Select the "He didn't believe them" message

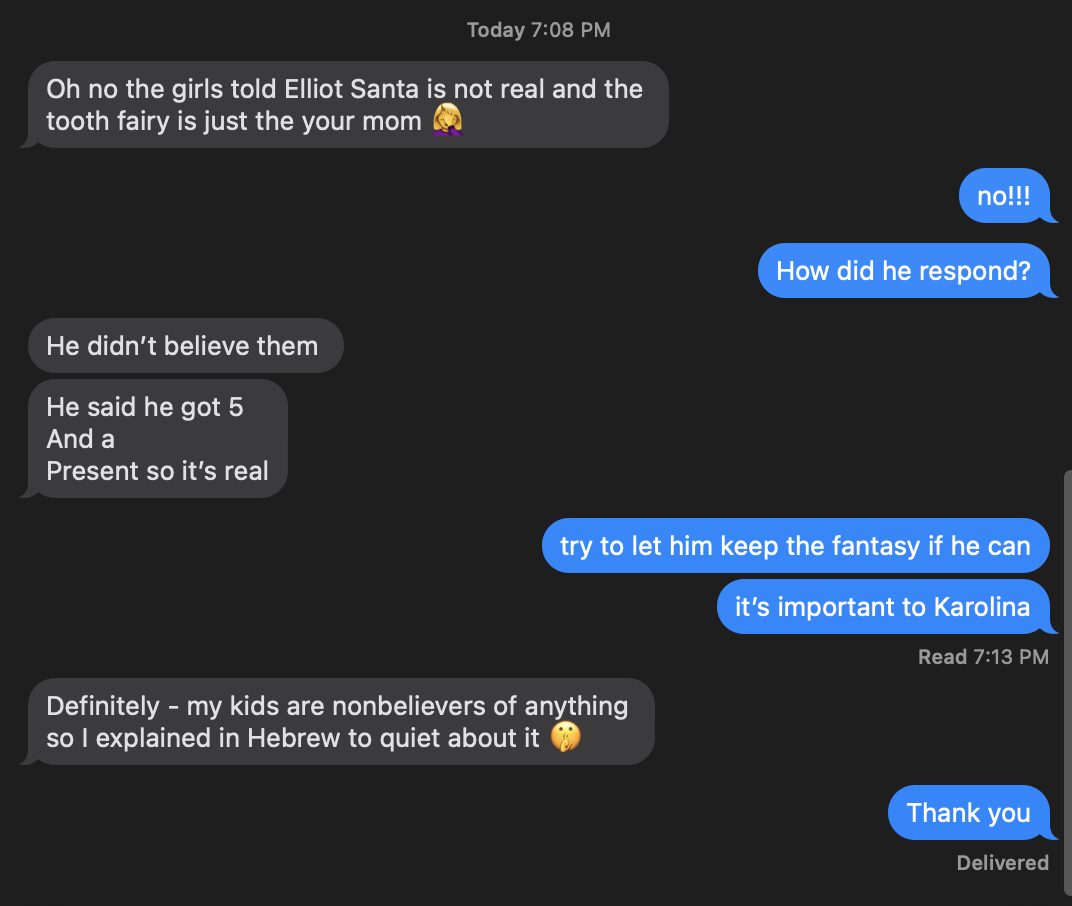tap(182, 346)
